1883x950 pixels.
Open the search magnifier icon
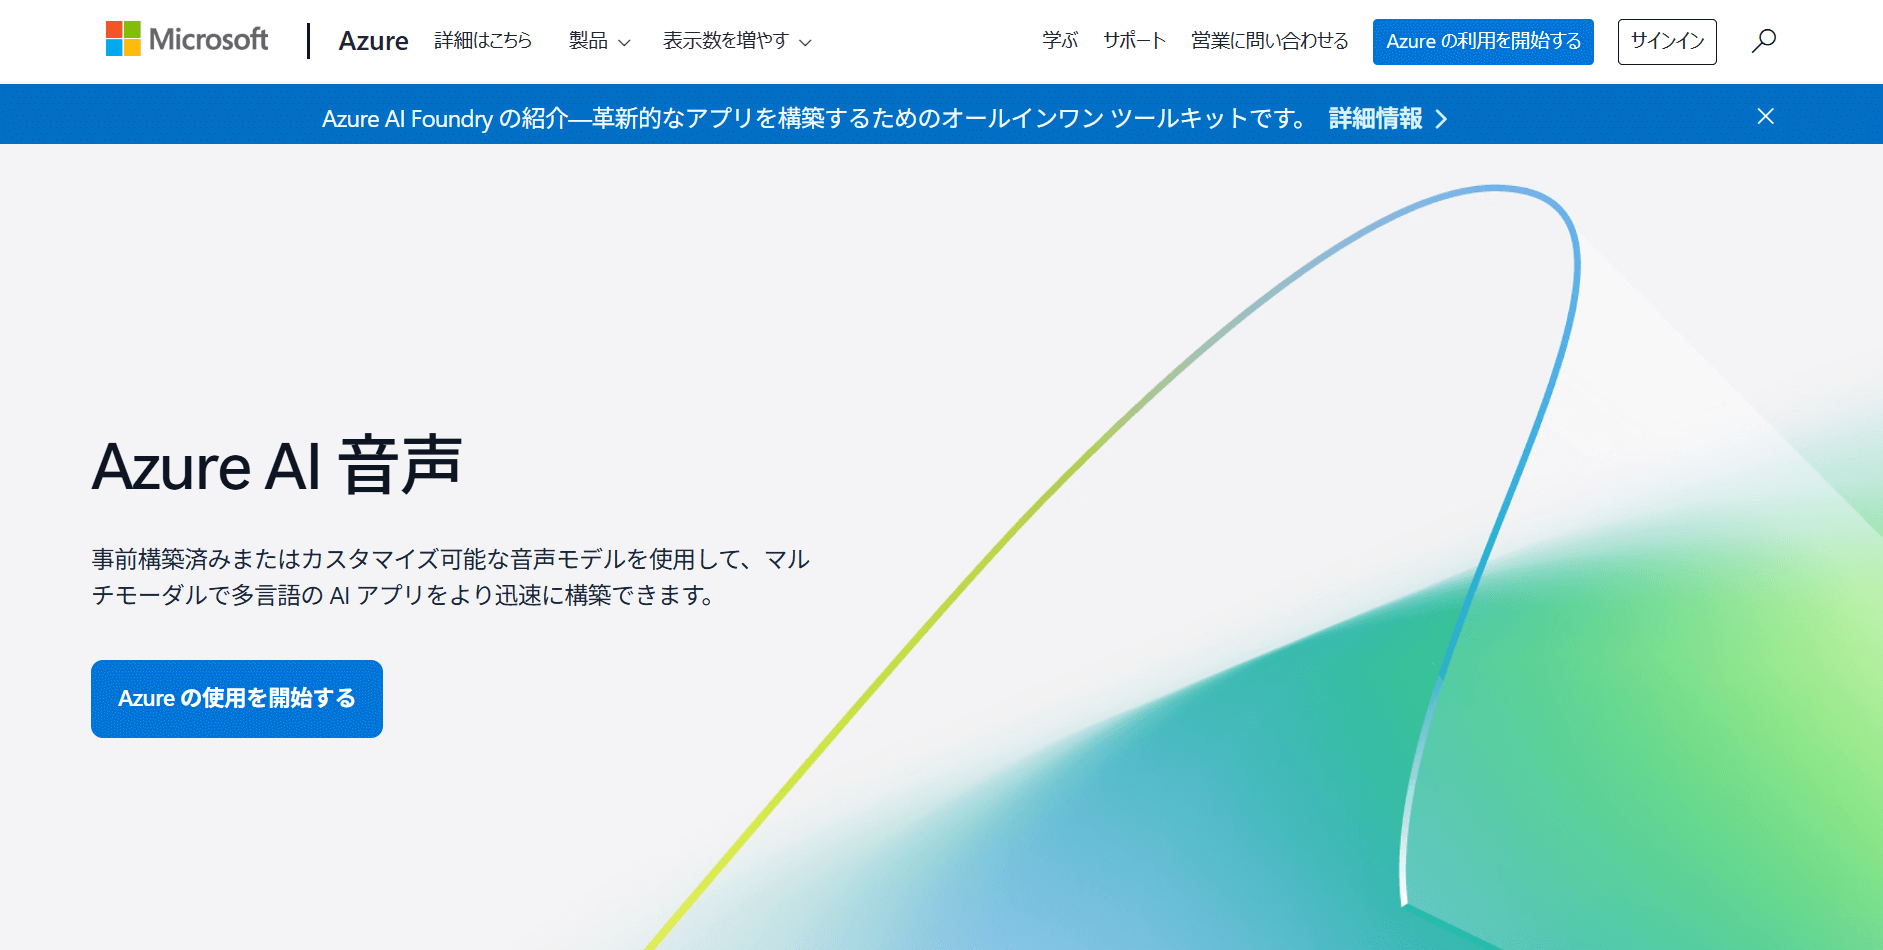[1763, 41]
